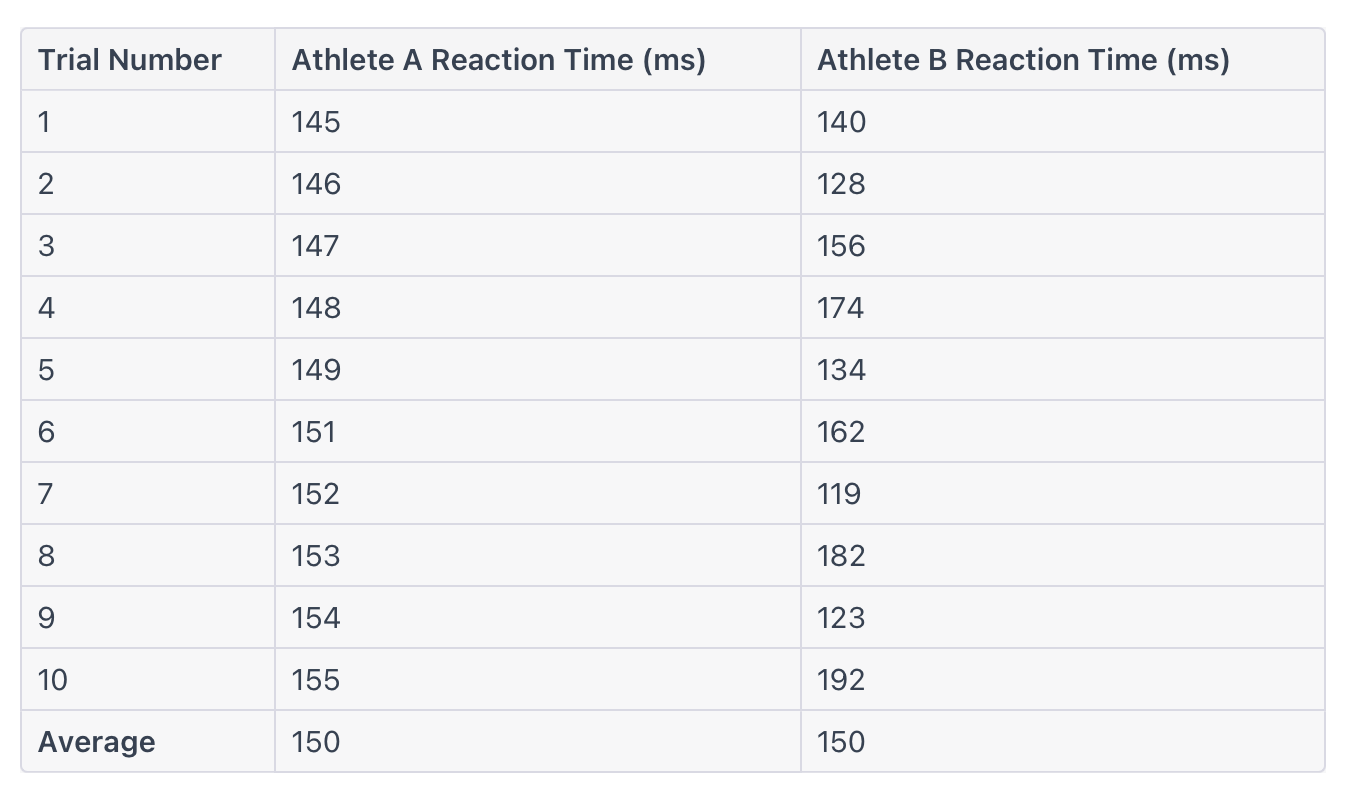Click the cell with value 156
1360x804 pixels.
click(1063, 246)
